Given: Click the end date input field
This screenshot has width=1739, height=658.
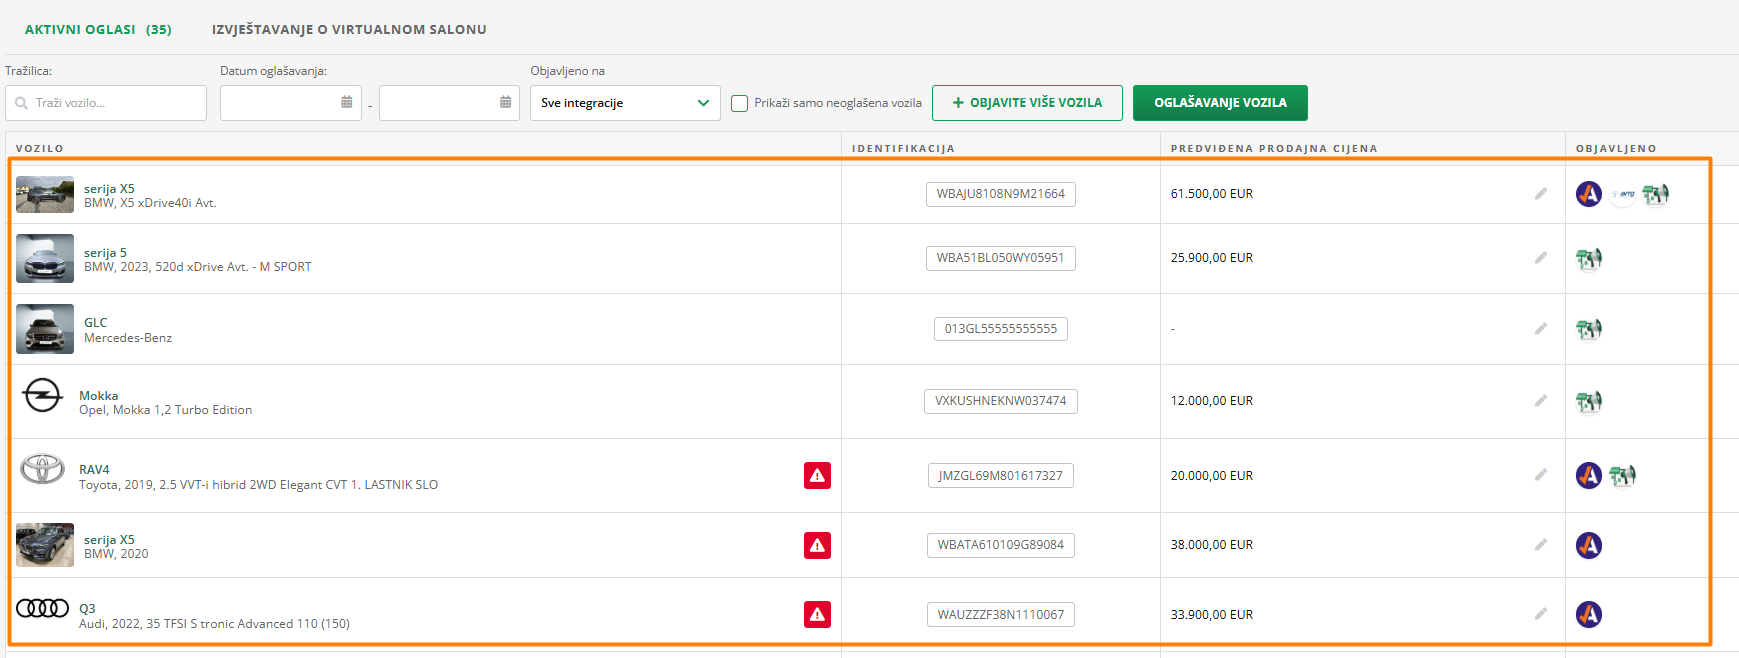Looking at the screenshot, I should click(x=449, y=103).
